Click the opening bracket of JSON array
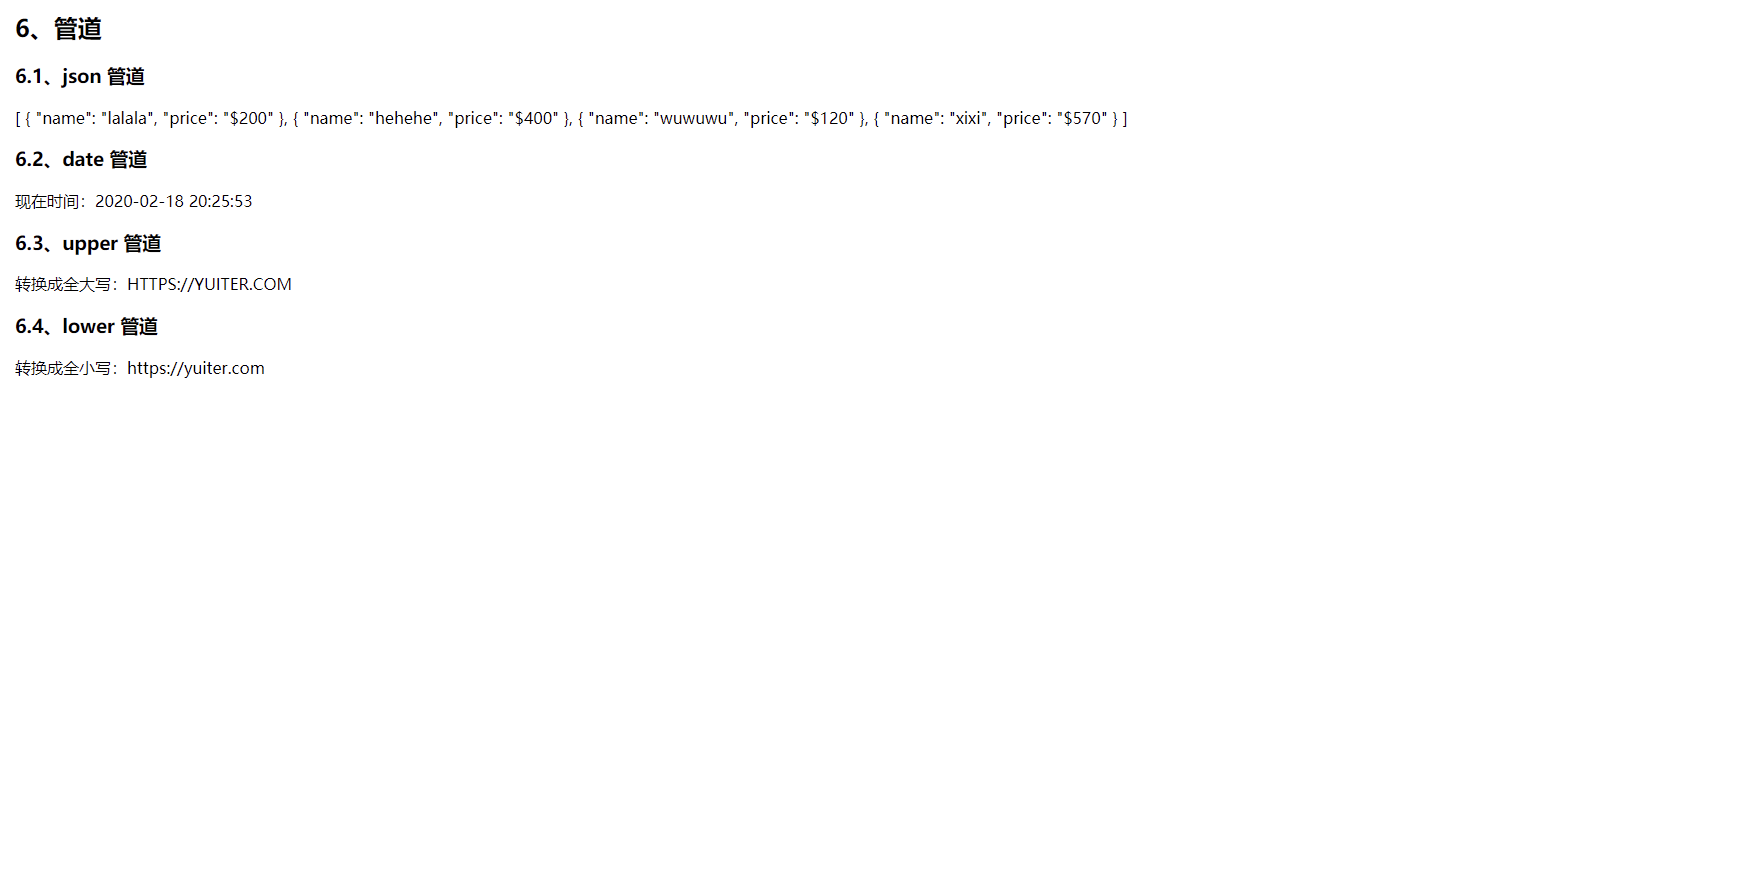This screenshot has width=1742, height=886. (x=18, y=118)
